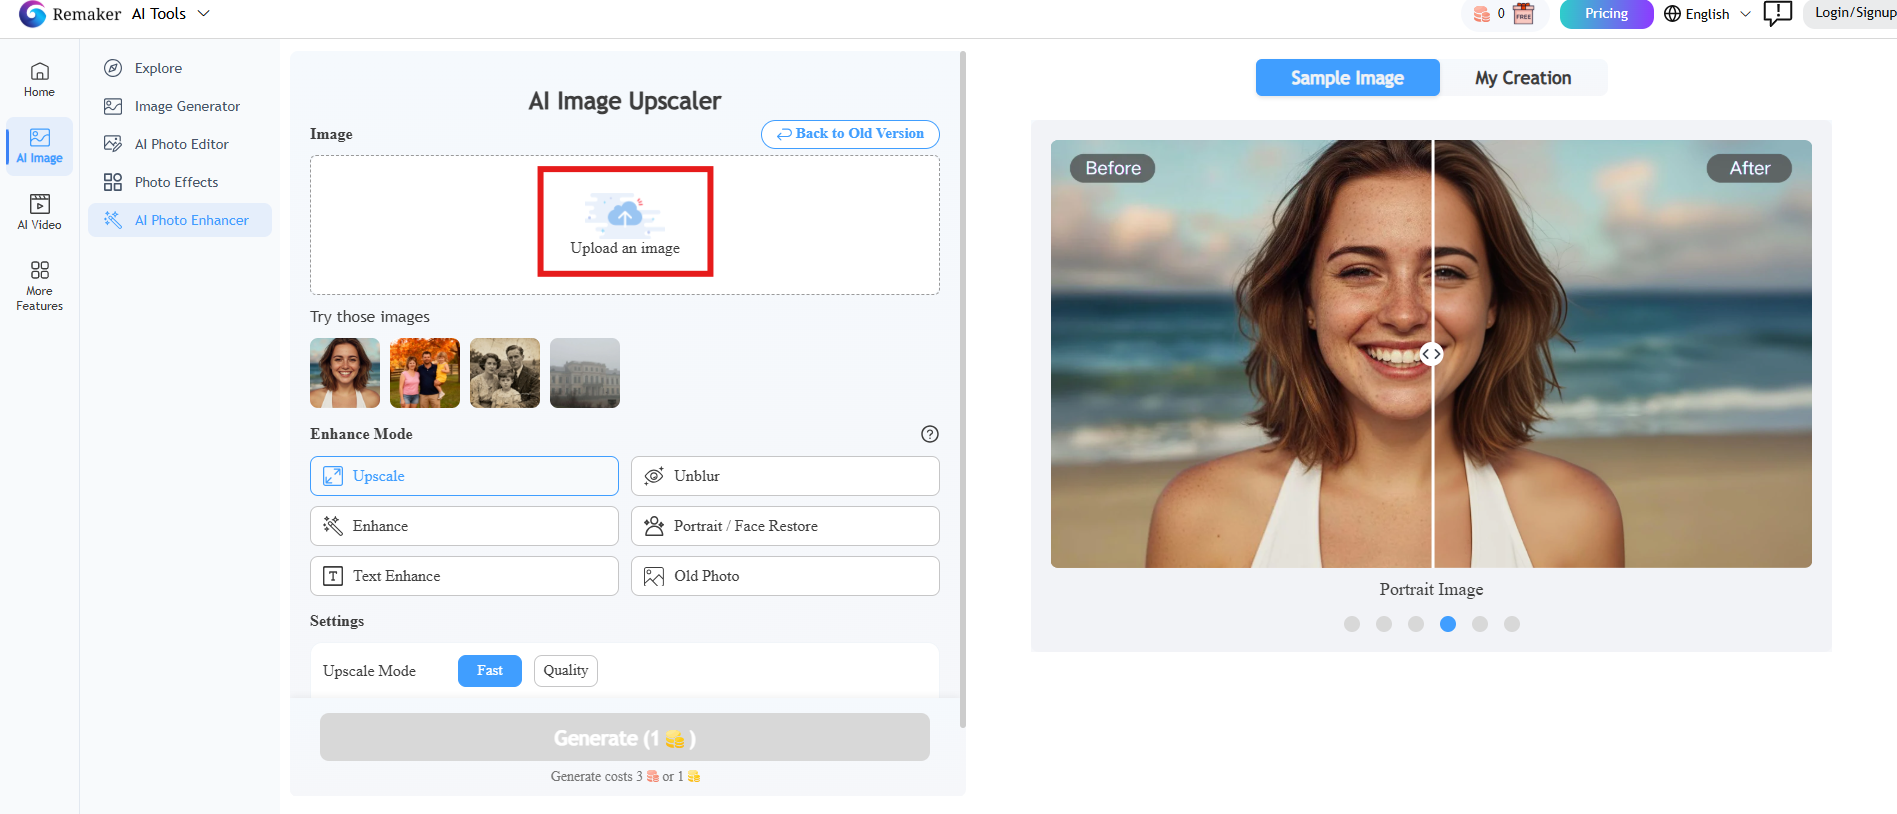
Task: Select Fast upscale mode
Action: point(490,671)
